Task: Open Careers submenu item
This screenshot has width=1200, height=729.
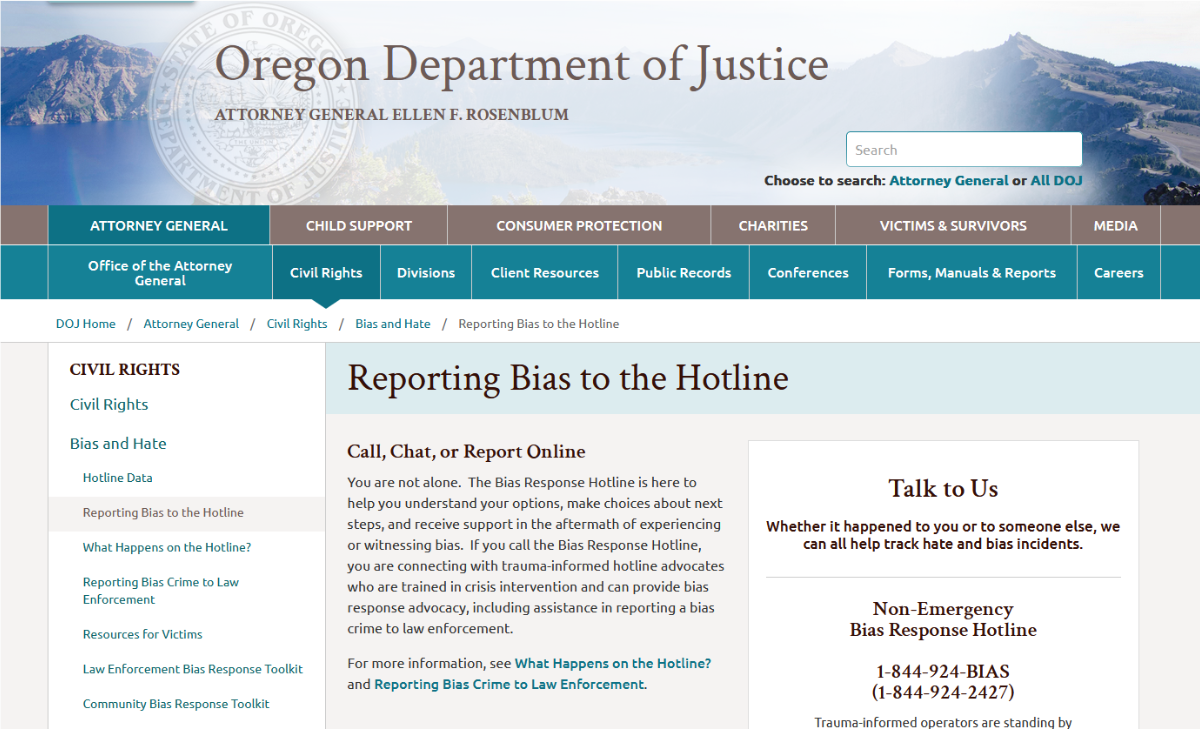Action: [x=1118, y=273]
